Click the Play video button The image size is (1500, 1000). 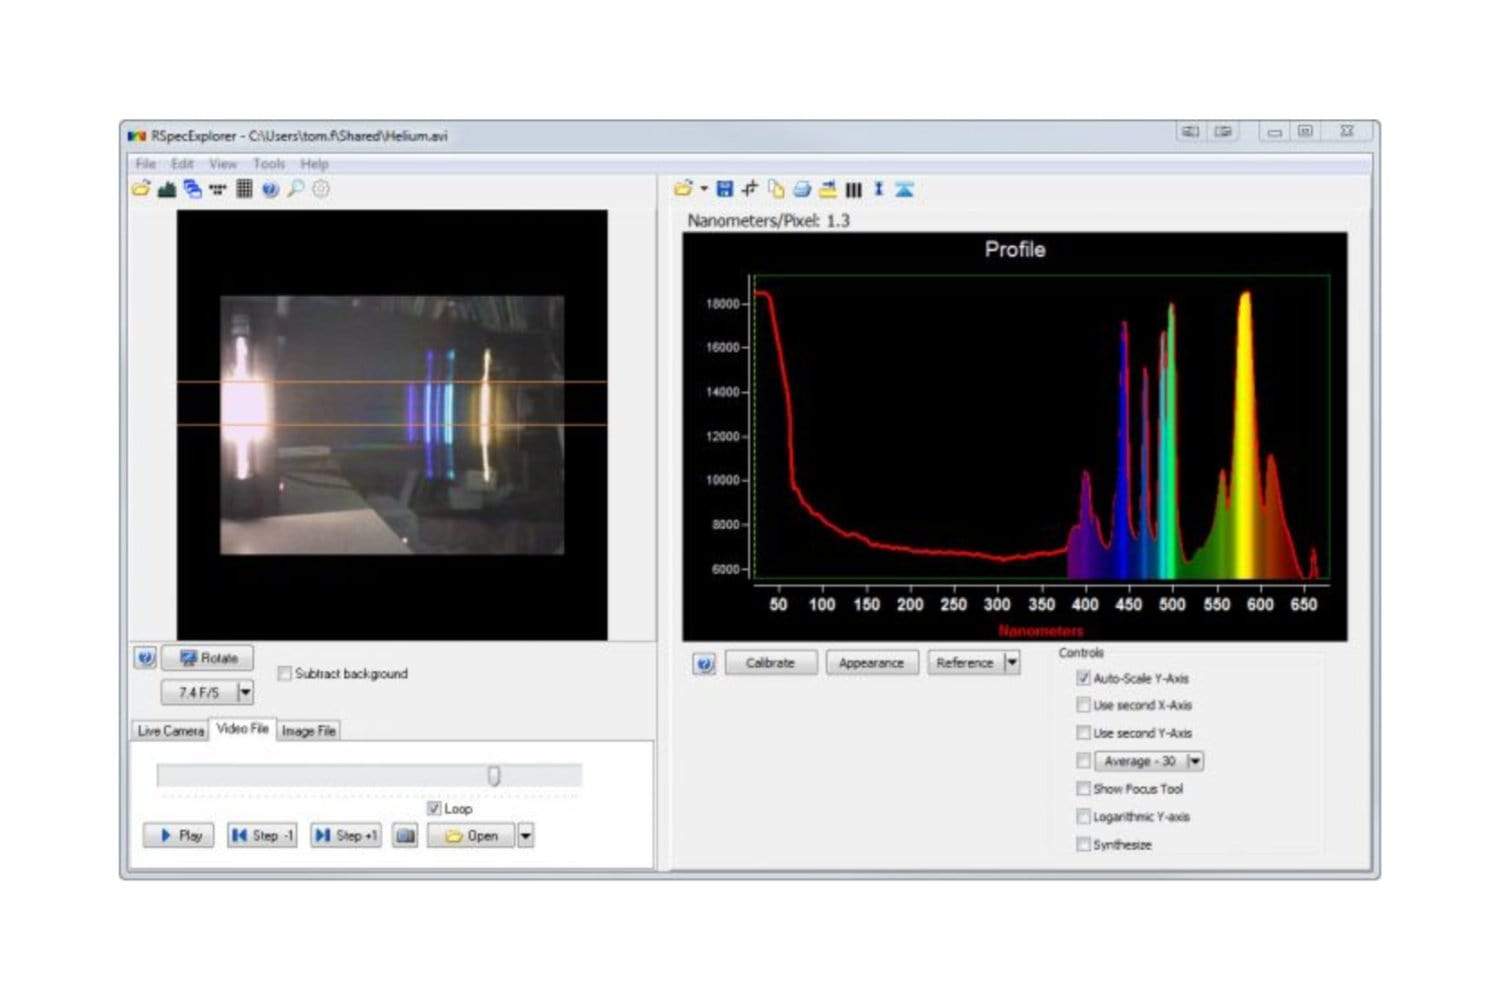click(x=179, y=836)
